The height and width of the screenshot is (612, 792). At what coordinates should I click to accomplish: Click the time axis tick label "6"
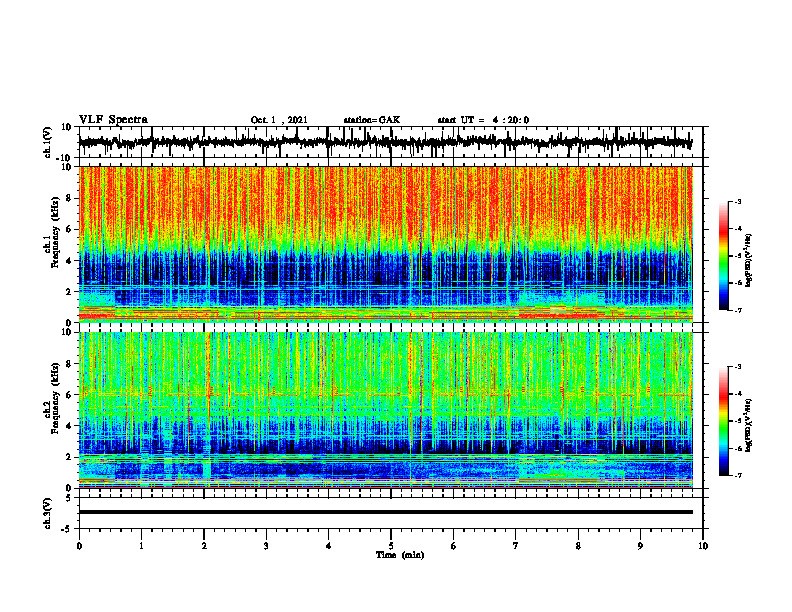coord(454,546)
